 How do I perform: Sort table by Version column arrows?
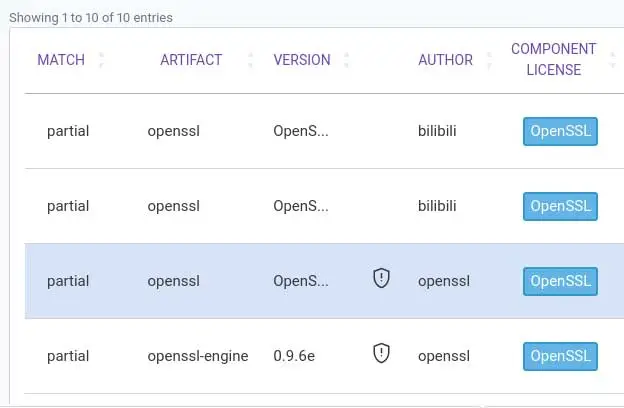345,60
